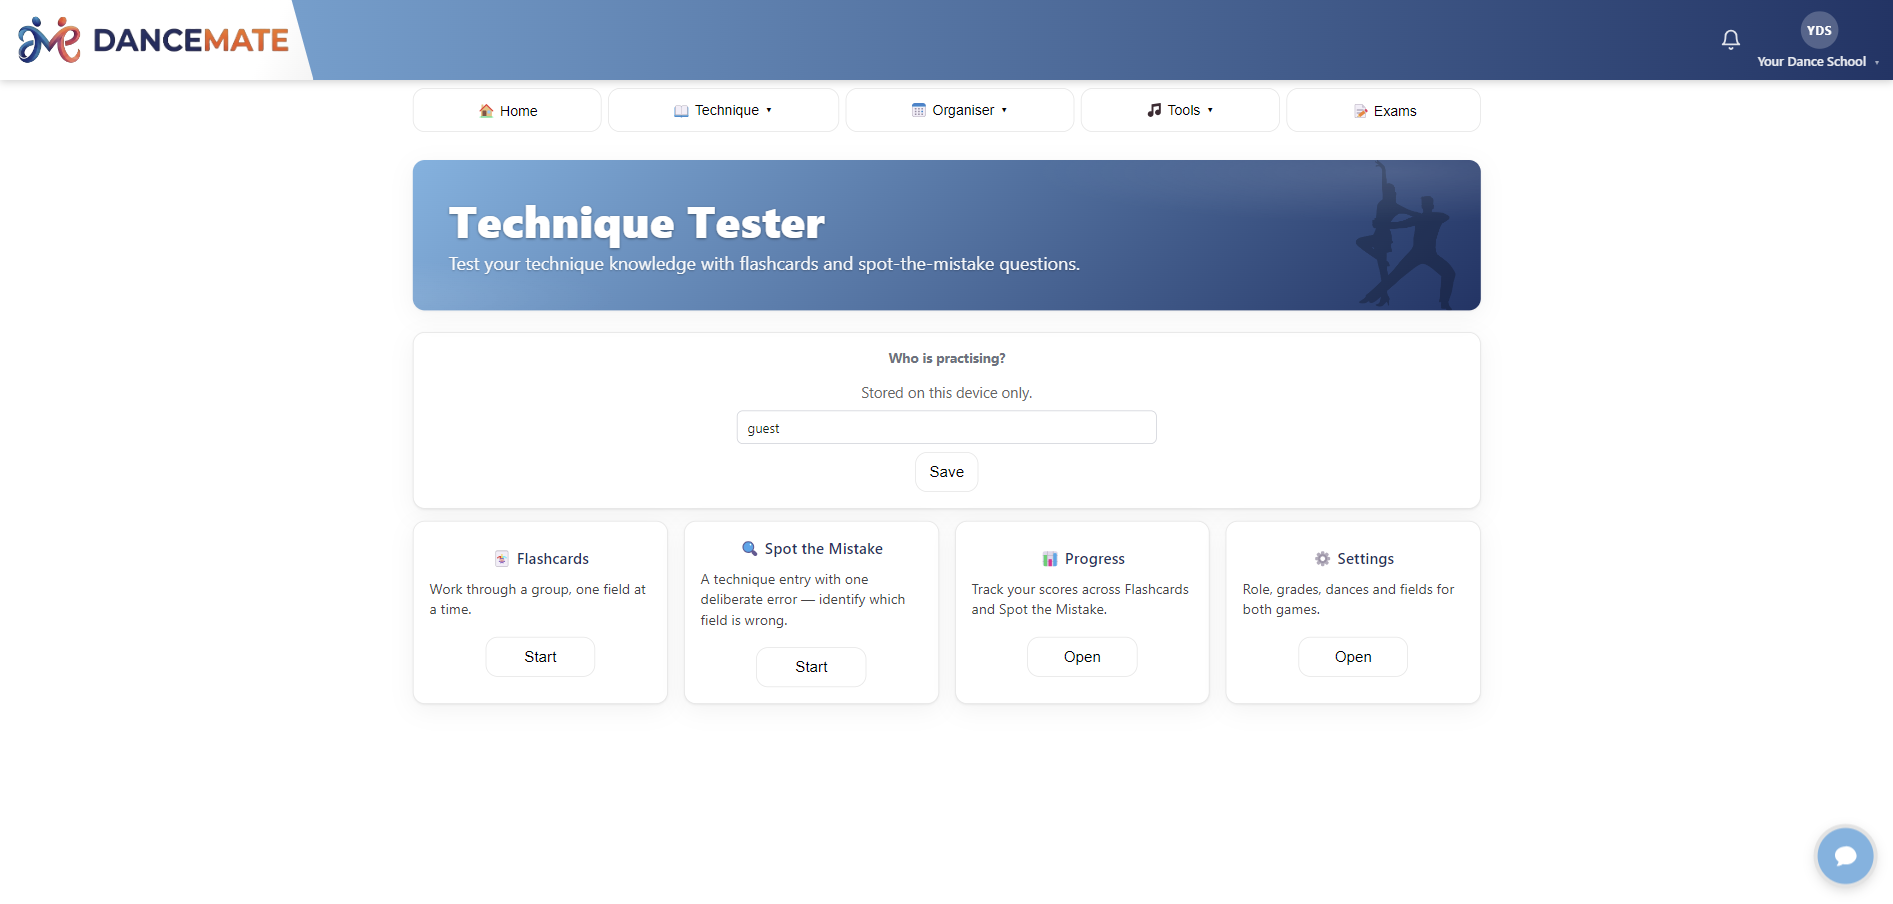Open the Settings page
Image resolution: width=1893 pixels, height=904 pixels.
(x=1353, y=657)
